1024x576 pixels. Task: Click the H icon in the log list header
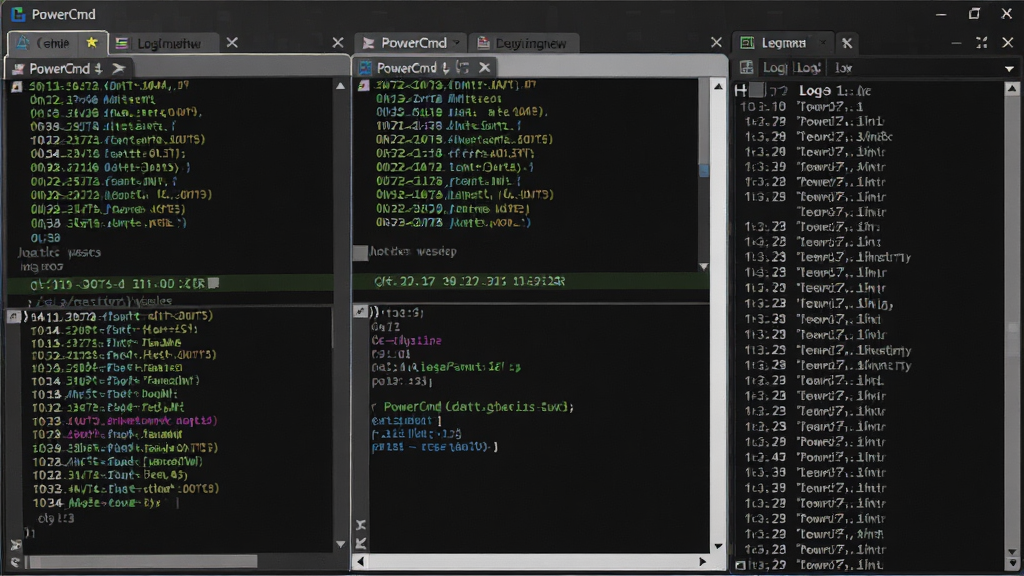pos(741,90)
